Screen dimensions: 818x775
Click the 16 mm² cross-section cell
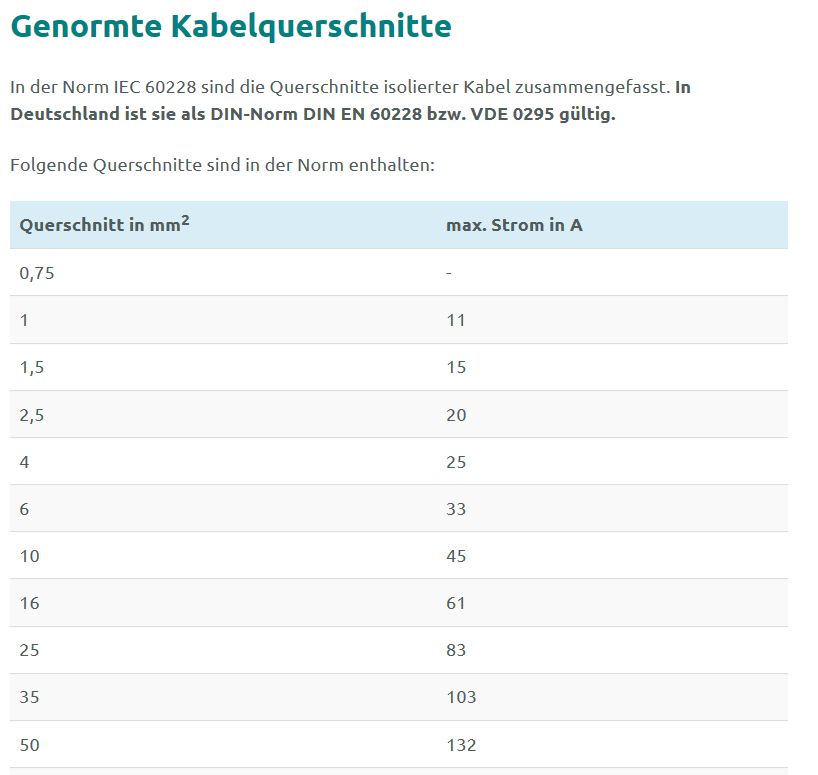(x=29, y=603)
